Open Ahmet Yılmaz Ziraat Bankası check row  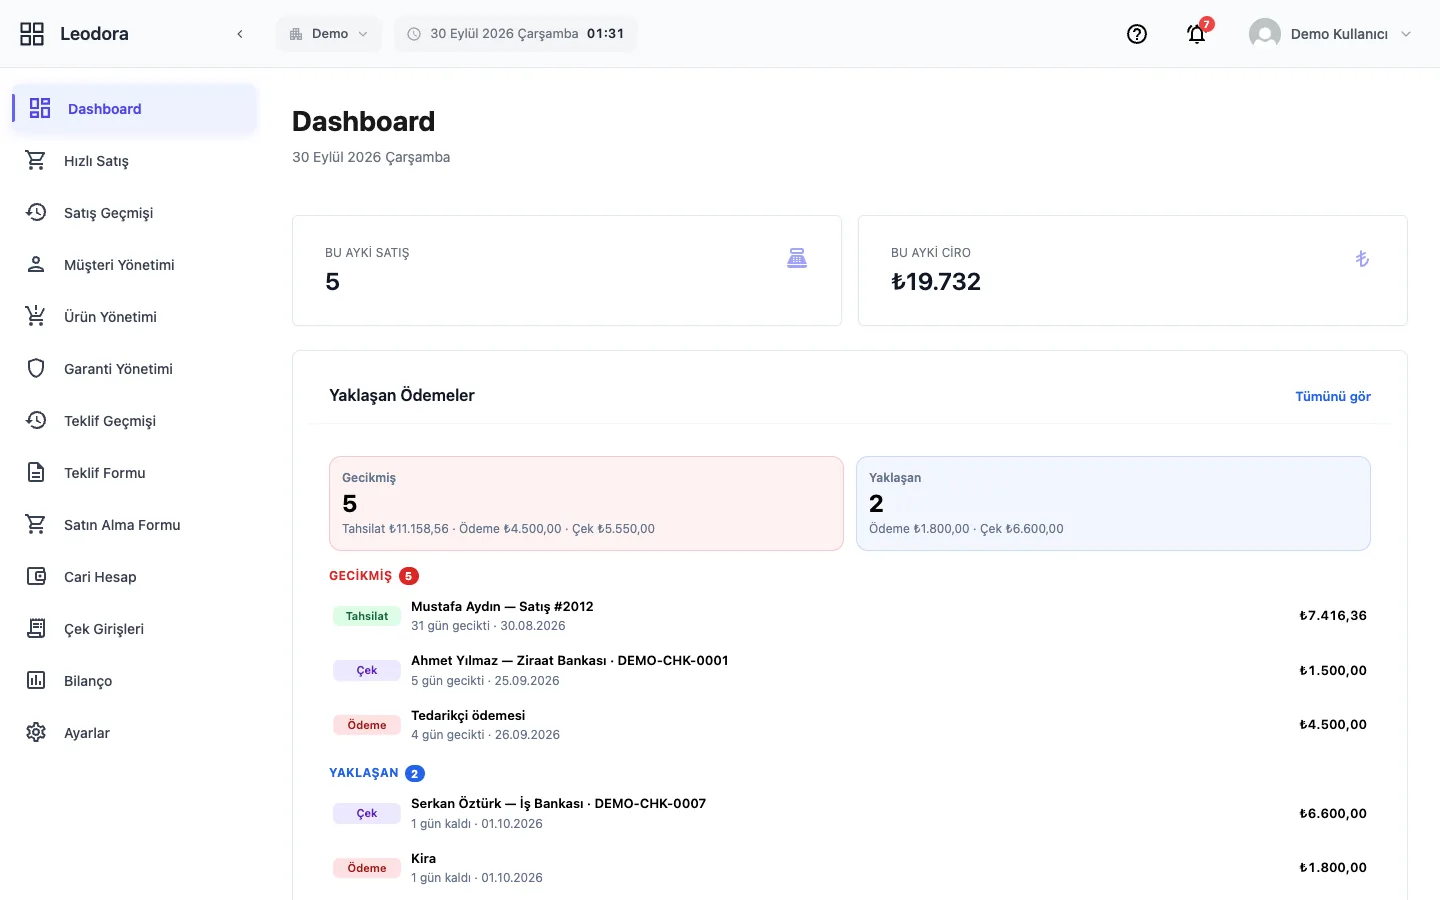tap(850, 670)
